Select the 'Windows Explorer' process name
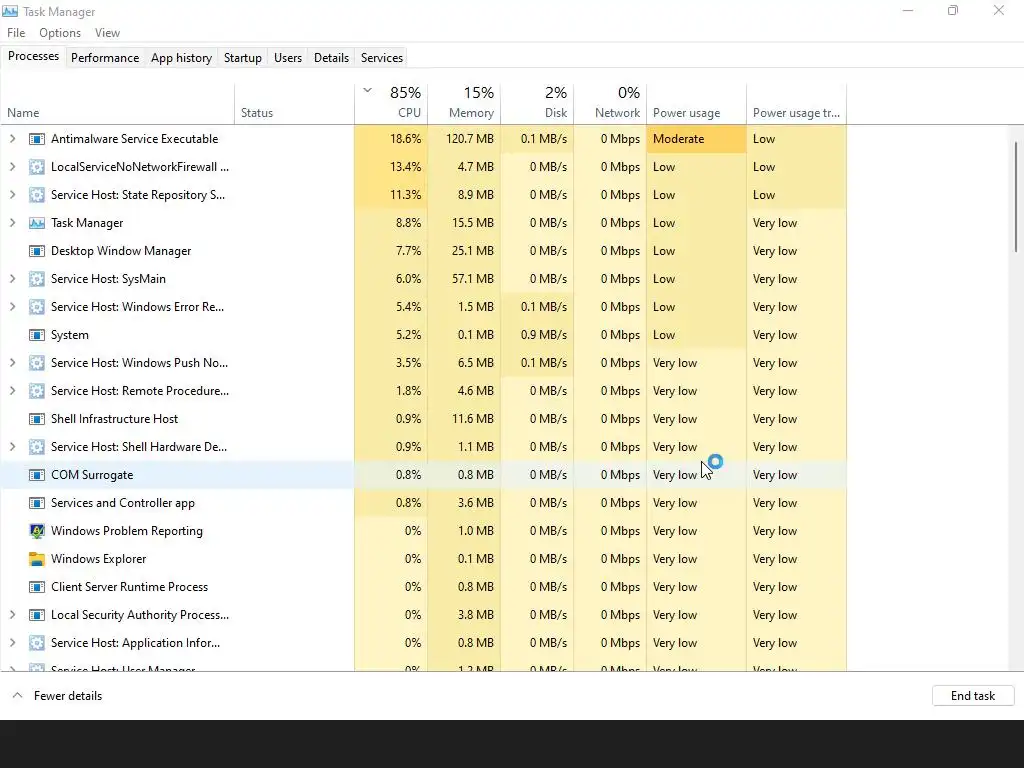1024x768 pixels. pos(99,559)
